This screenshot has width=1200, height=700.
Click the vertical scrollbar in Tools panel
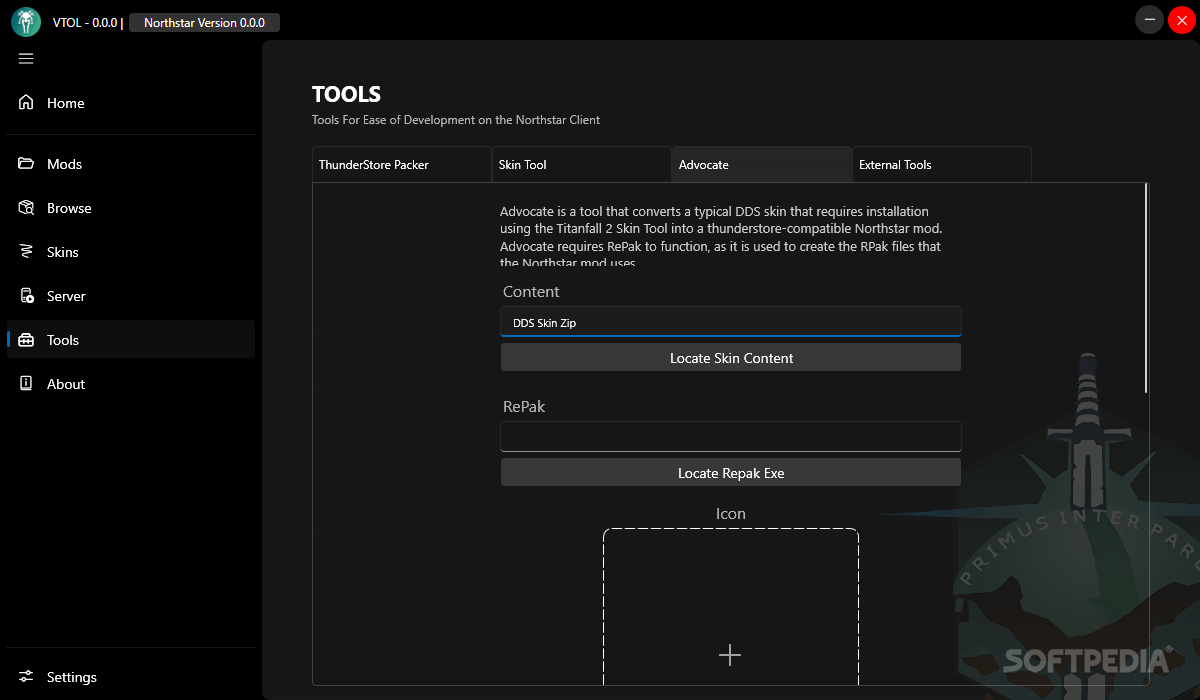coord(1147,288)
